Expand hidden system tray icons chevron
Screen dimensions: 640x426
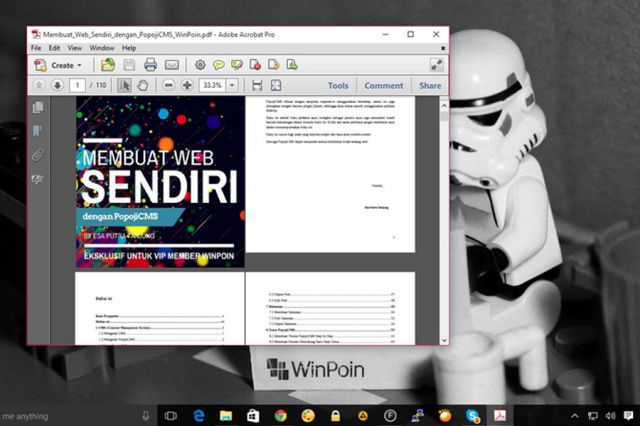click(575, 416)
